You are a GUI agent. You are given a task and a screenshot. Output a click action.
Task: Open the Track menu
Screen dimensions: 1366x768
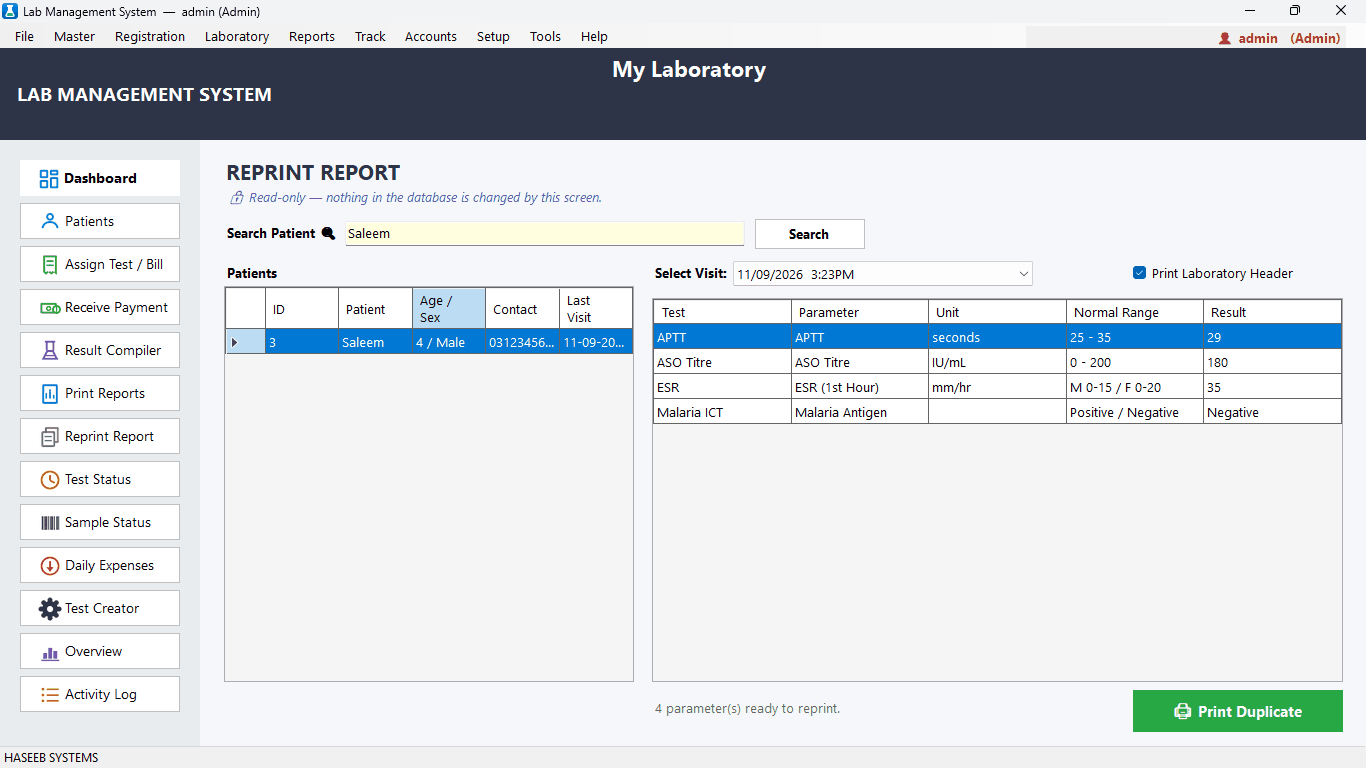pos(370,36)
